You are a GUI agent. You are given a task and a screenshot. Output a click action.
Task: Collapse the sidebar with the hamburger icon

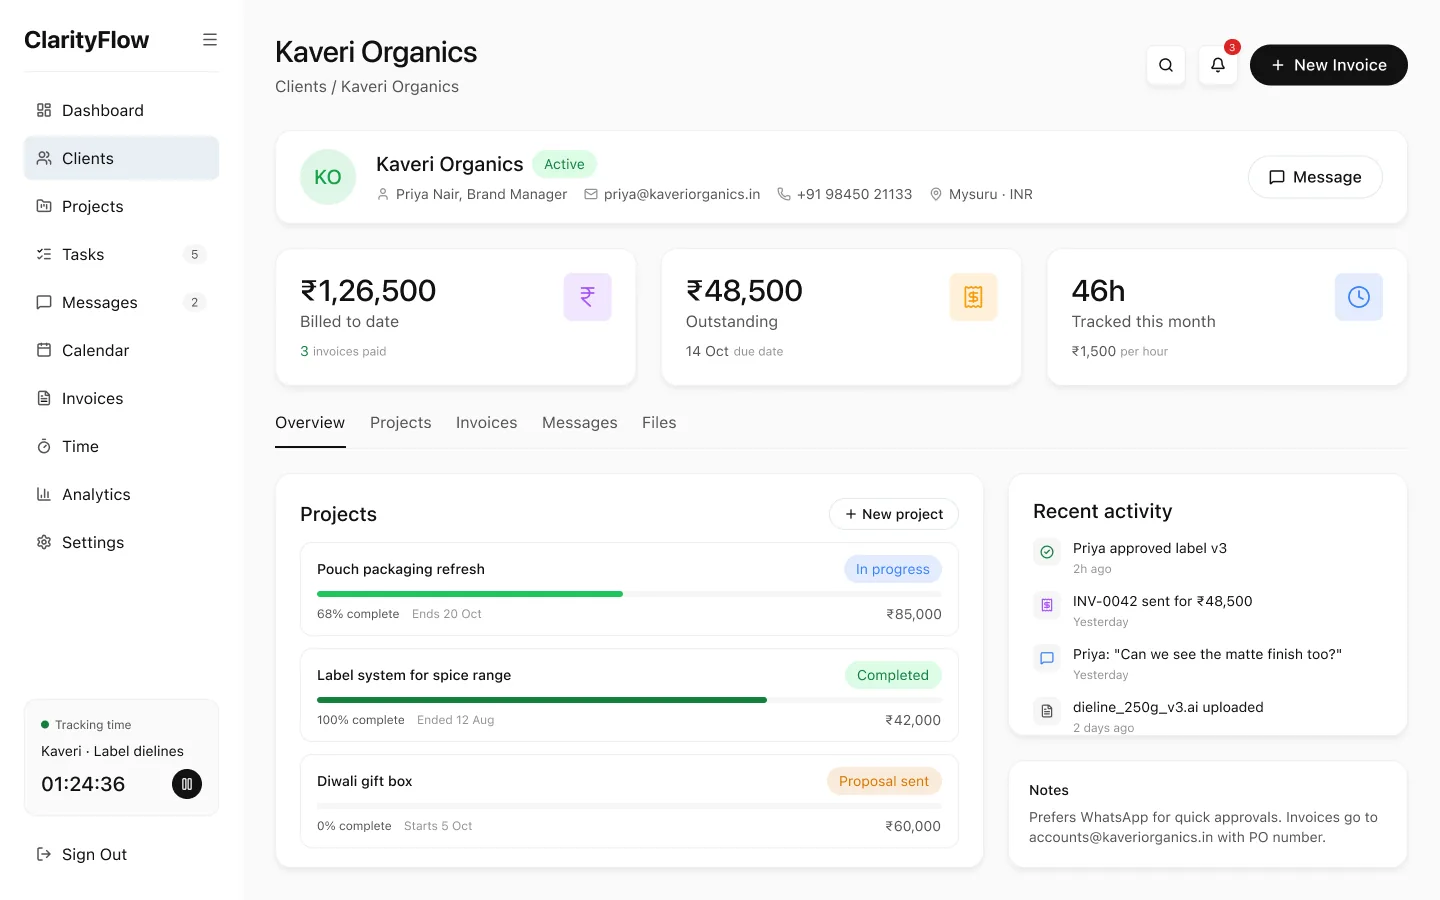tap(210, 40)
